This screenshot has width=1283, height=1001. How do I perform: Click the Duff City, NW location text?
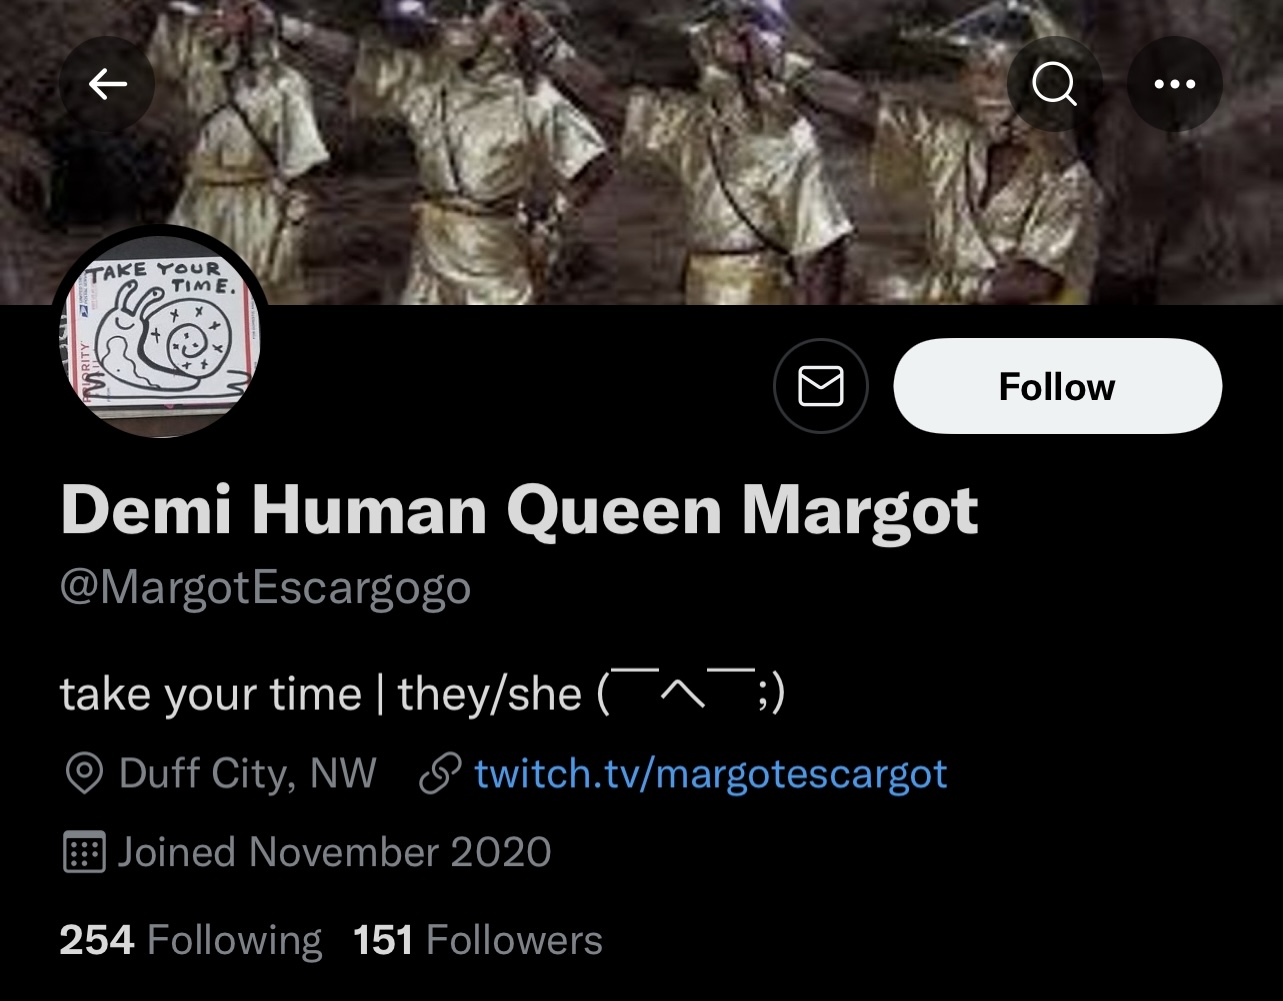247,774
